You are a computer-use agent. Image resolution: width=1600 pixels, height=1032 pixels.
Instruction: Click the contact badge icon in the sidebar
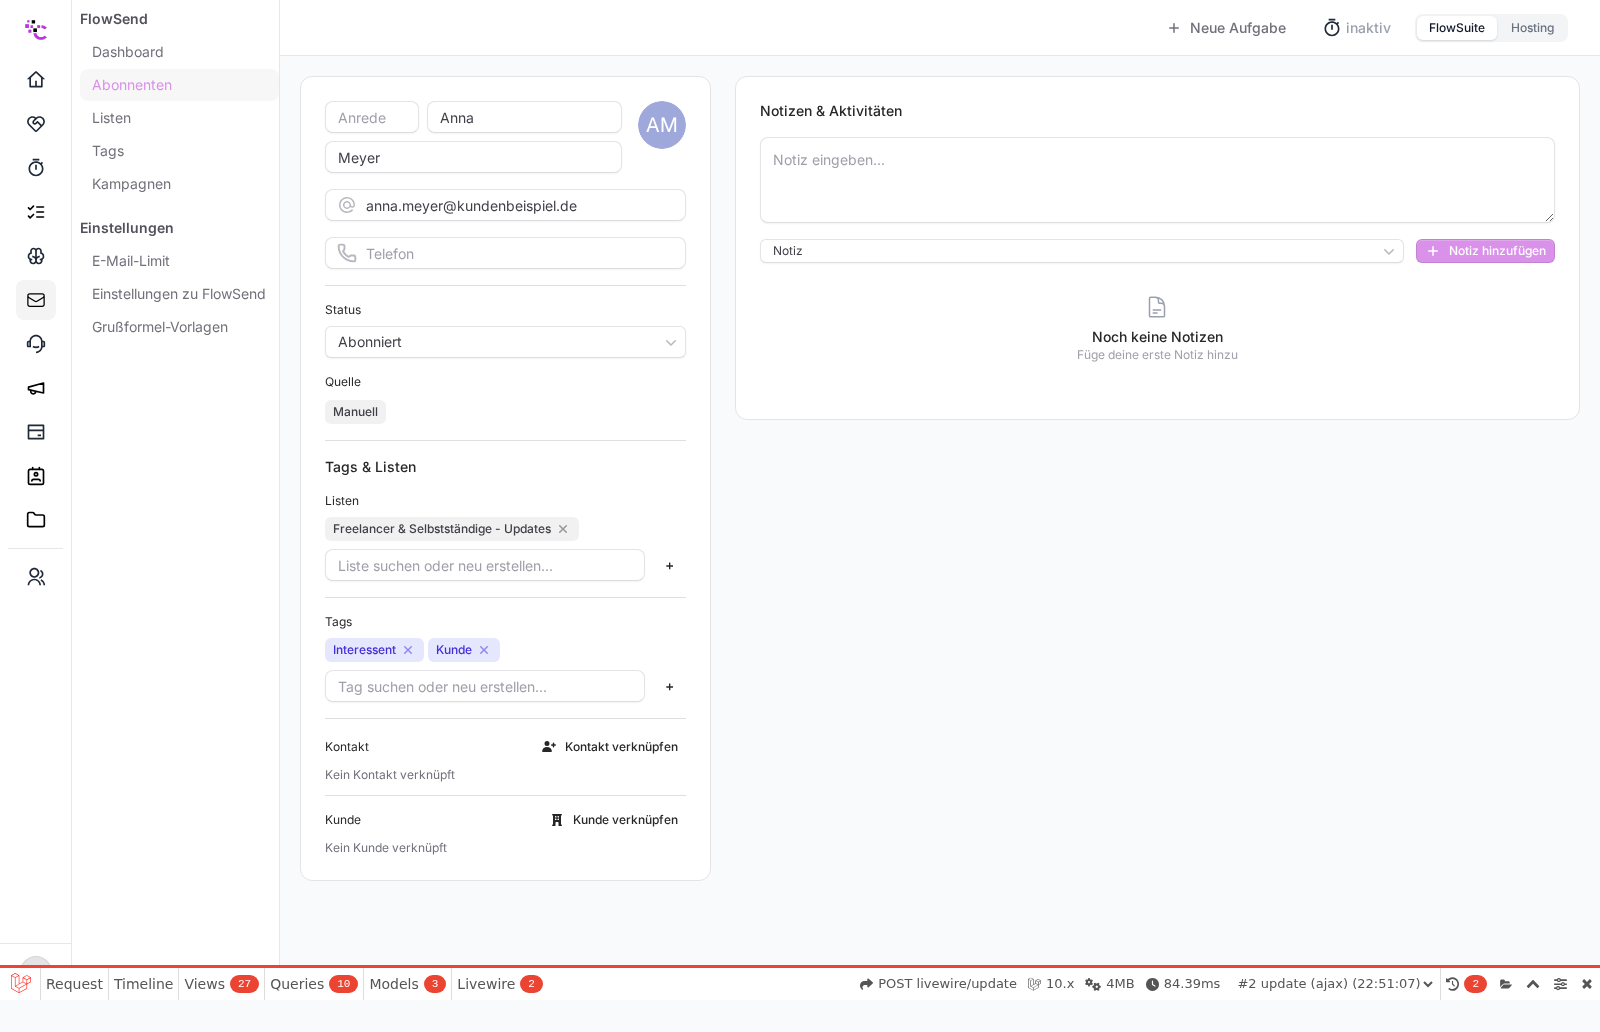[x=36, y=476]
